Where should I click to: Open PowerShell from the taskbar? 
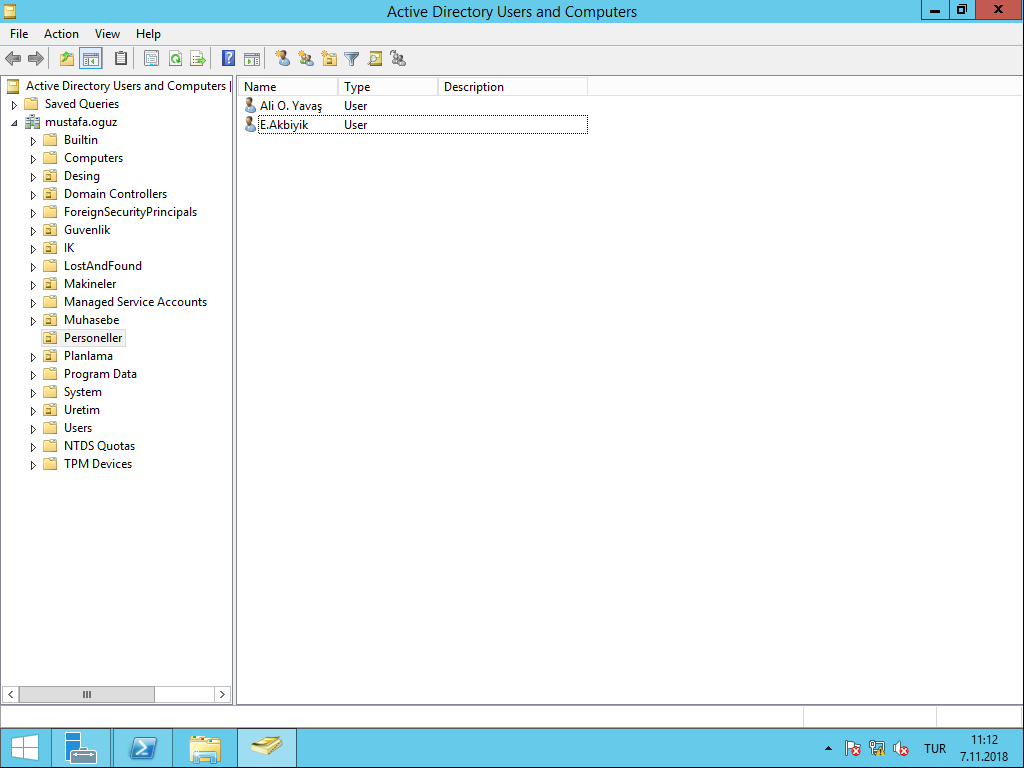tap(143, 748)
